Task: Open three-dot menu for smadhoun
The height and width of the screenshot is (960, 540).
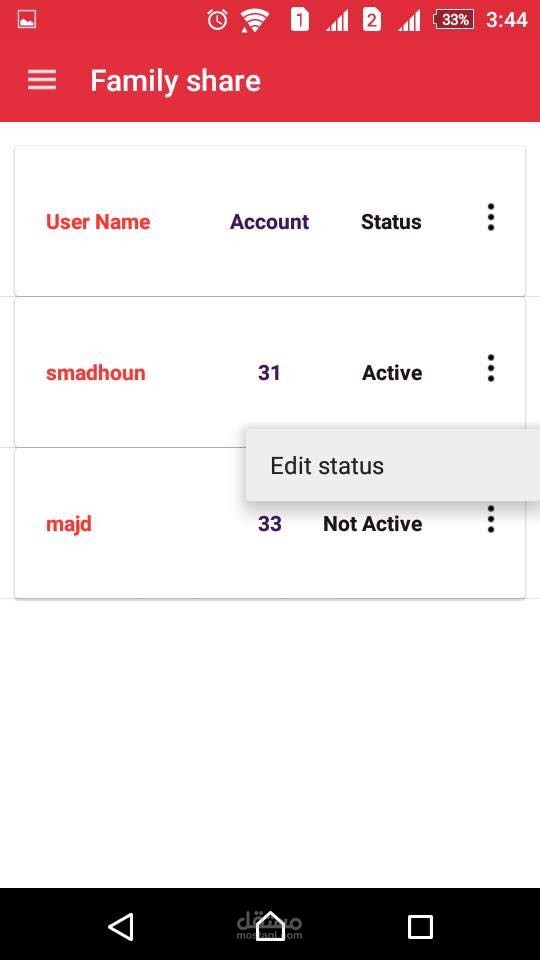Action: pyautogui.click(x=490, y=368)
